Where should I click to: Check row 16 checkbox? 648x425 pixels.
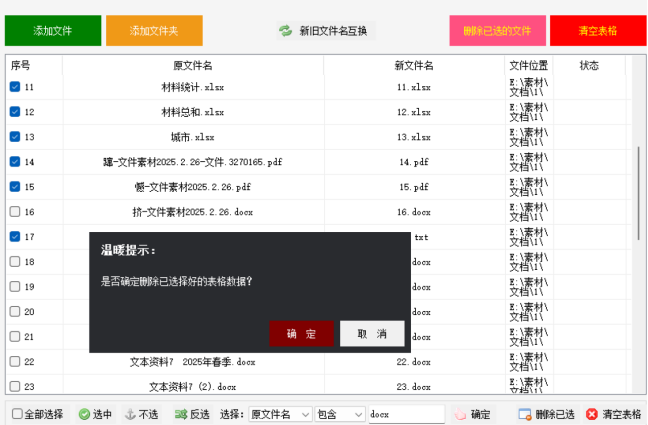(x=15, y=212)
